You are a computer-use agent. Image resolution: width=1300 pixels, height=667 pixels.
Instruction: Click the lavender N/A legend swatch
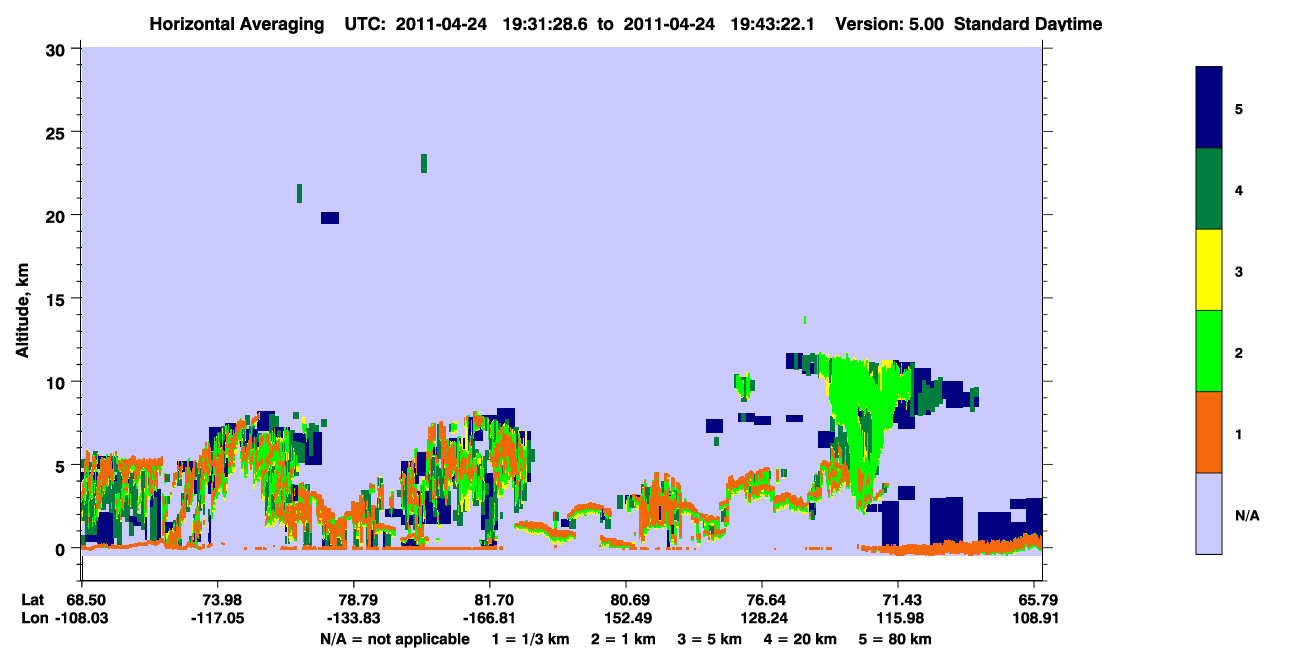pos(1209,513)
